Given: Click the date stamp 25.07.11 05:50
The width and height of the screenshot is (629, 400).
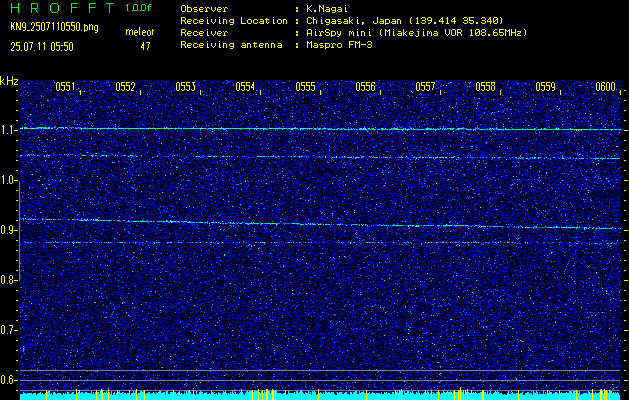Looking at the screenshot, I should (42, 47).
